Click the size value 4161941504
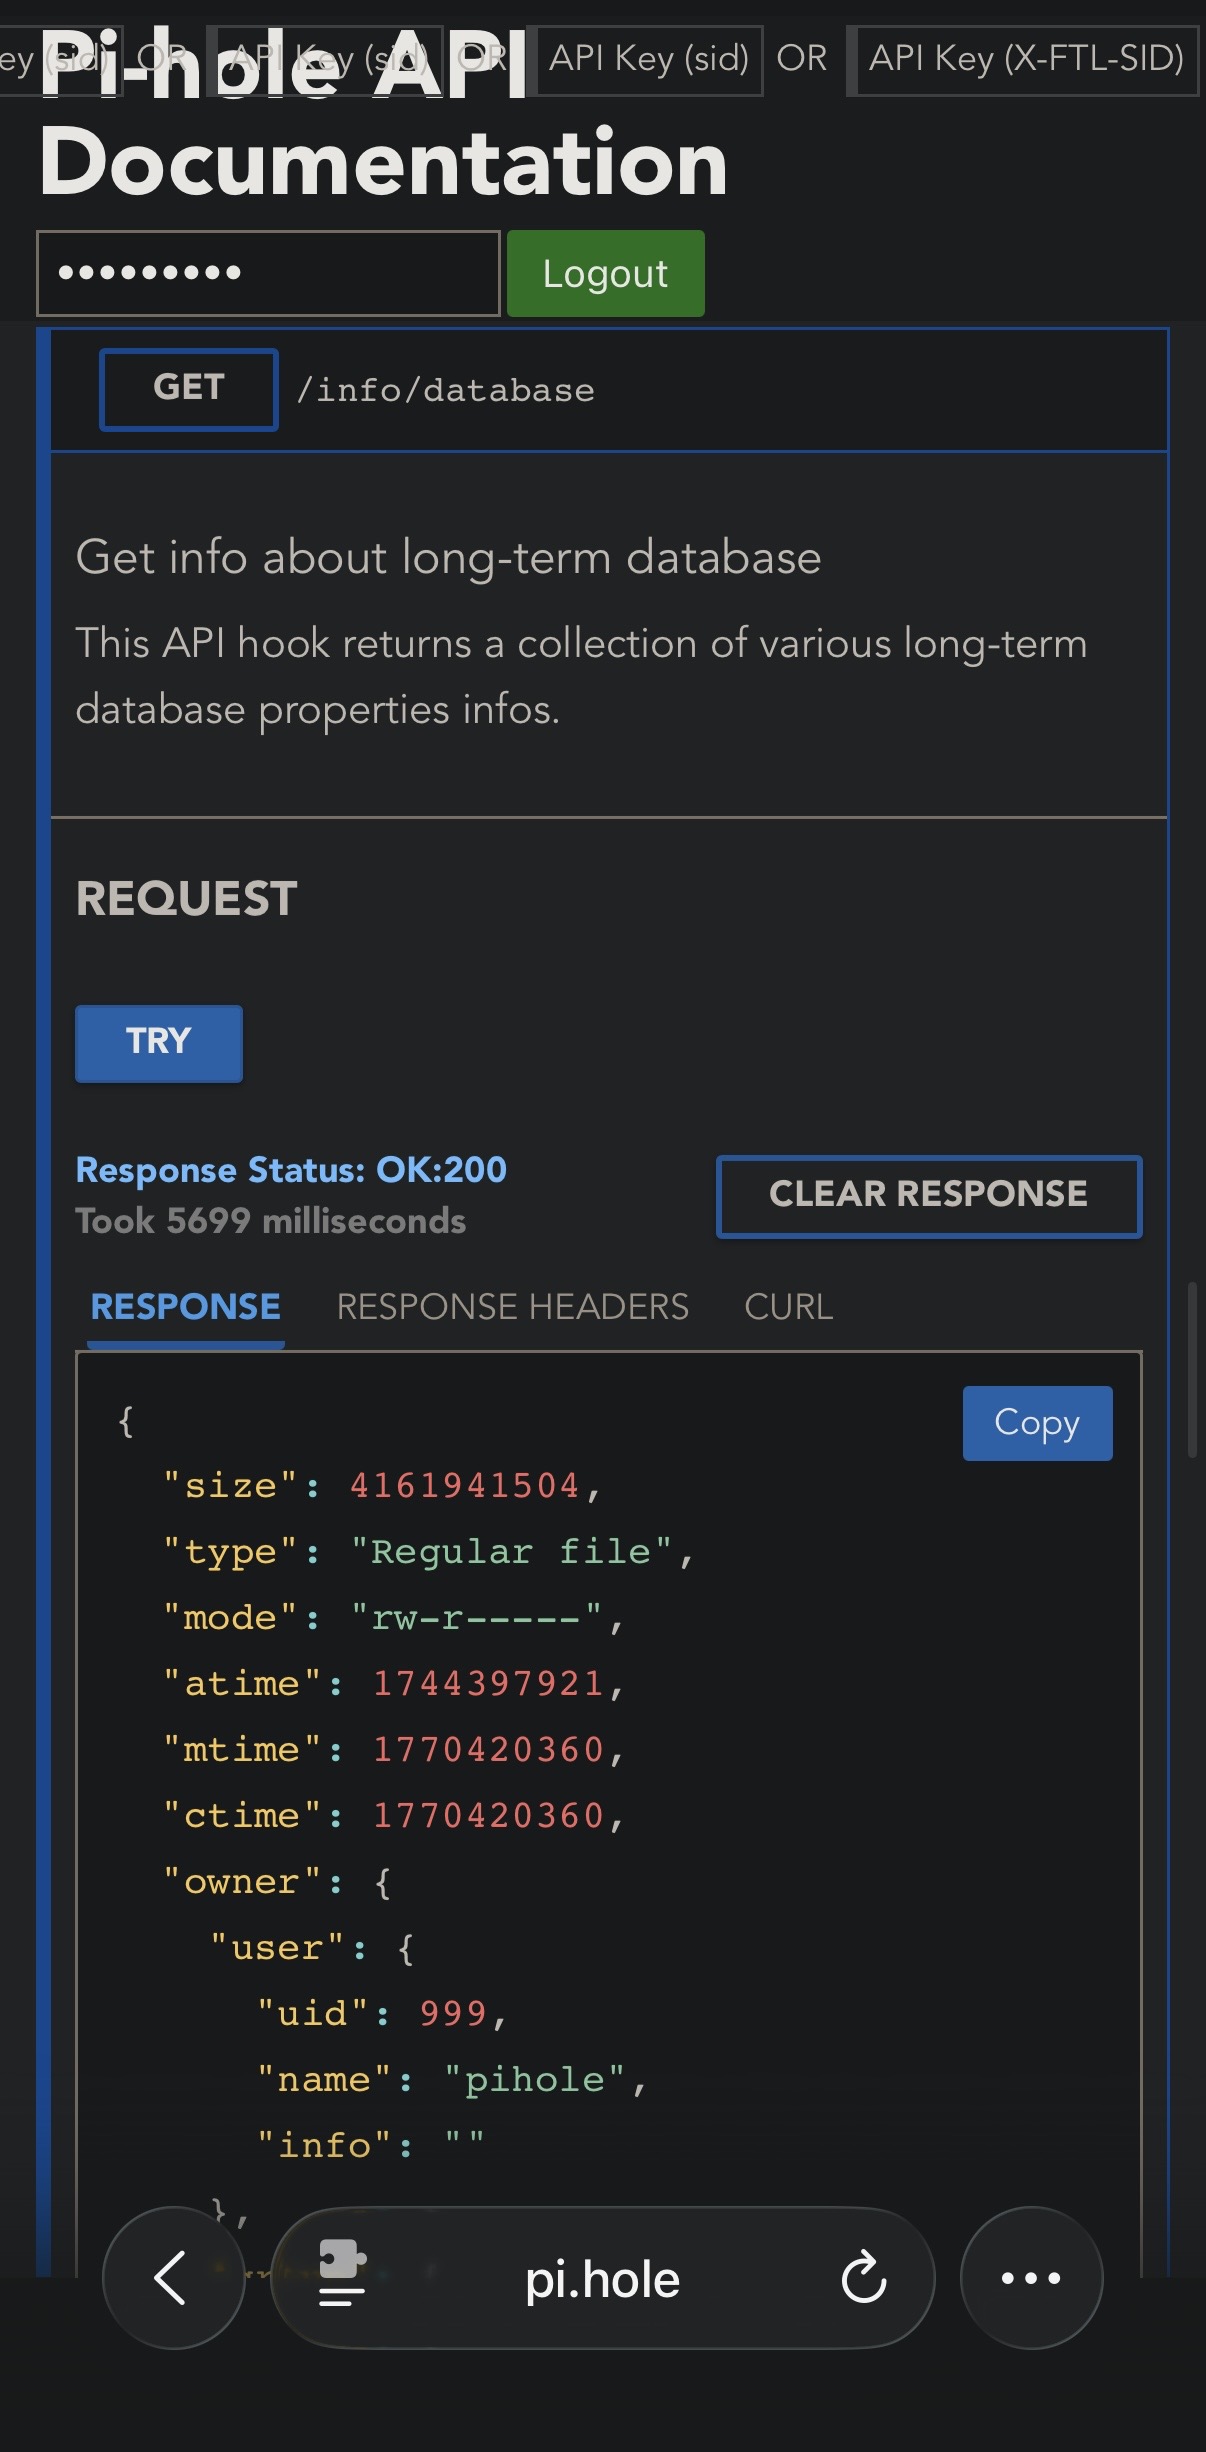1206x2452 pixels. 464,1486
